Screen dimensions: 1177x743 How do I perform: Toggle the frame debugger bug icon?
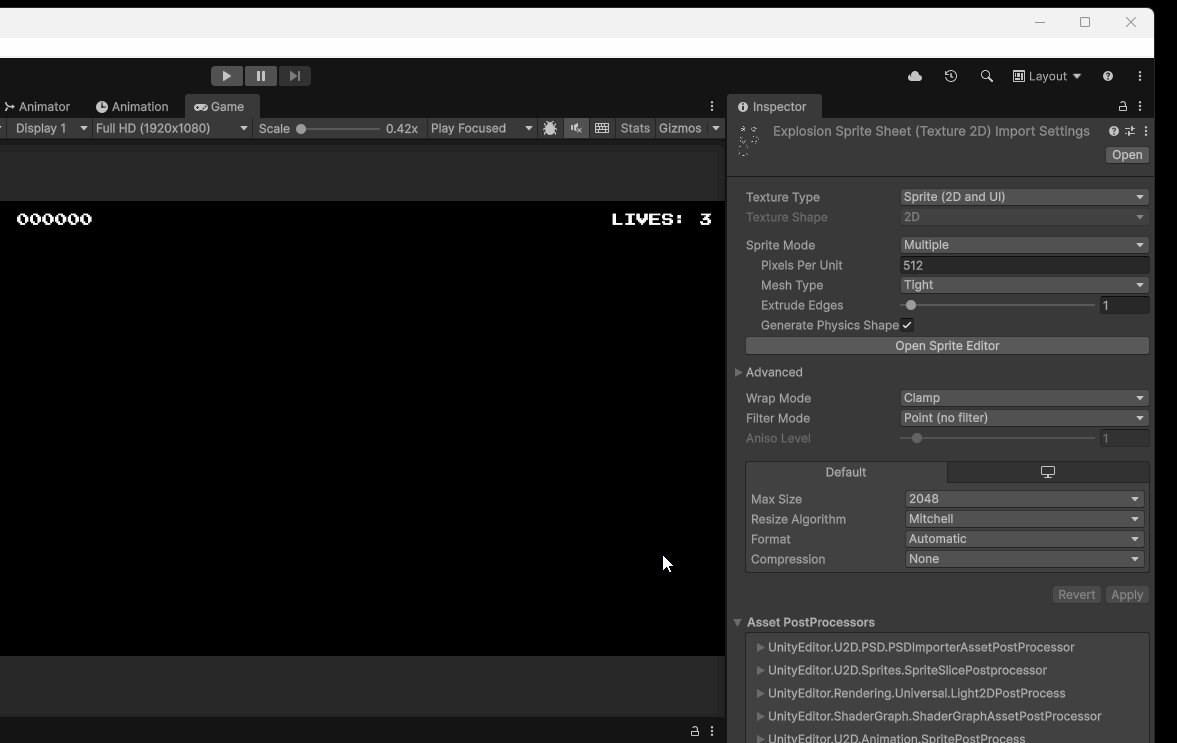[550, 128]
